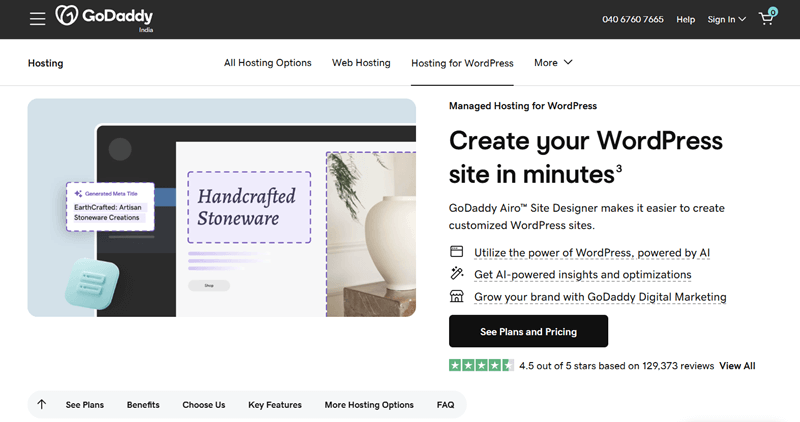Screen dimensions: 800x422
Task: Open the shopping cart
Action: click(x=767, y=17)
